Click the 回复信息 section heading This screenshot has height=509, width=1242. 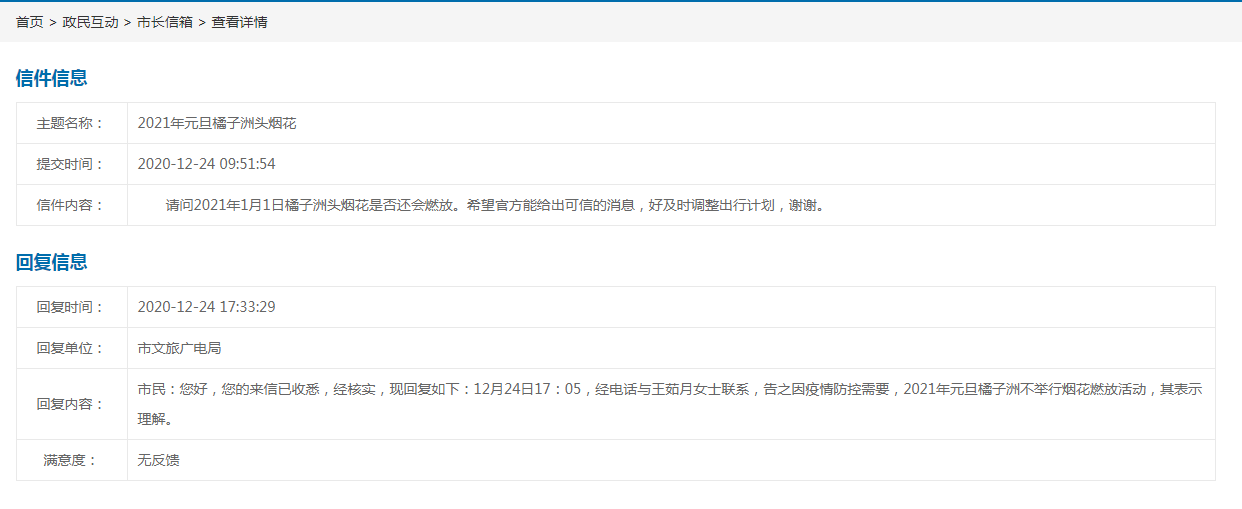[x=51, y=262]
